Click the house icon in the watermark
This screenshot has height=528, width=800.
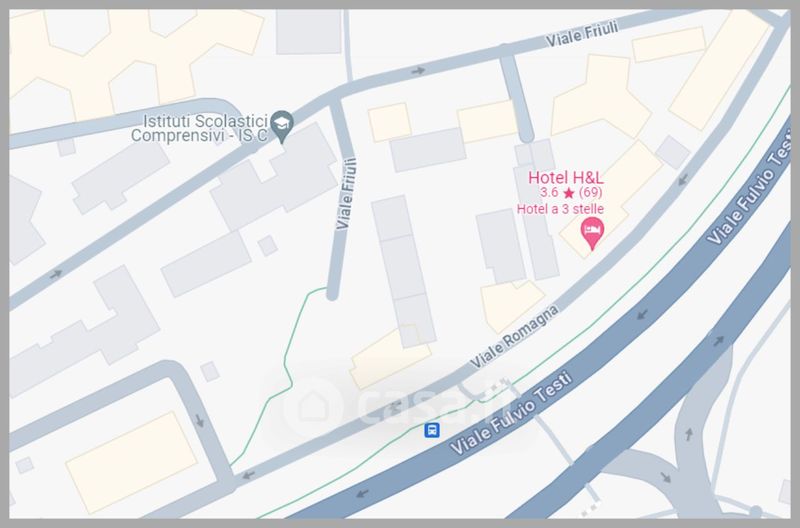(313, 406)
